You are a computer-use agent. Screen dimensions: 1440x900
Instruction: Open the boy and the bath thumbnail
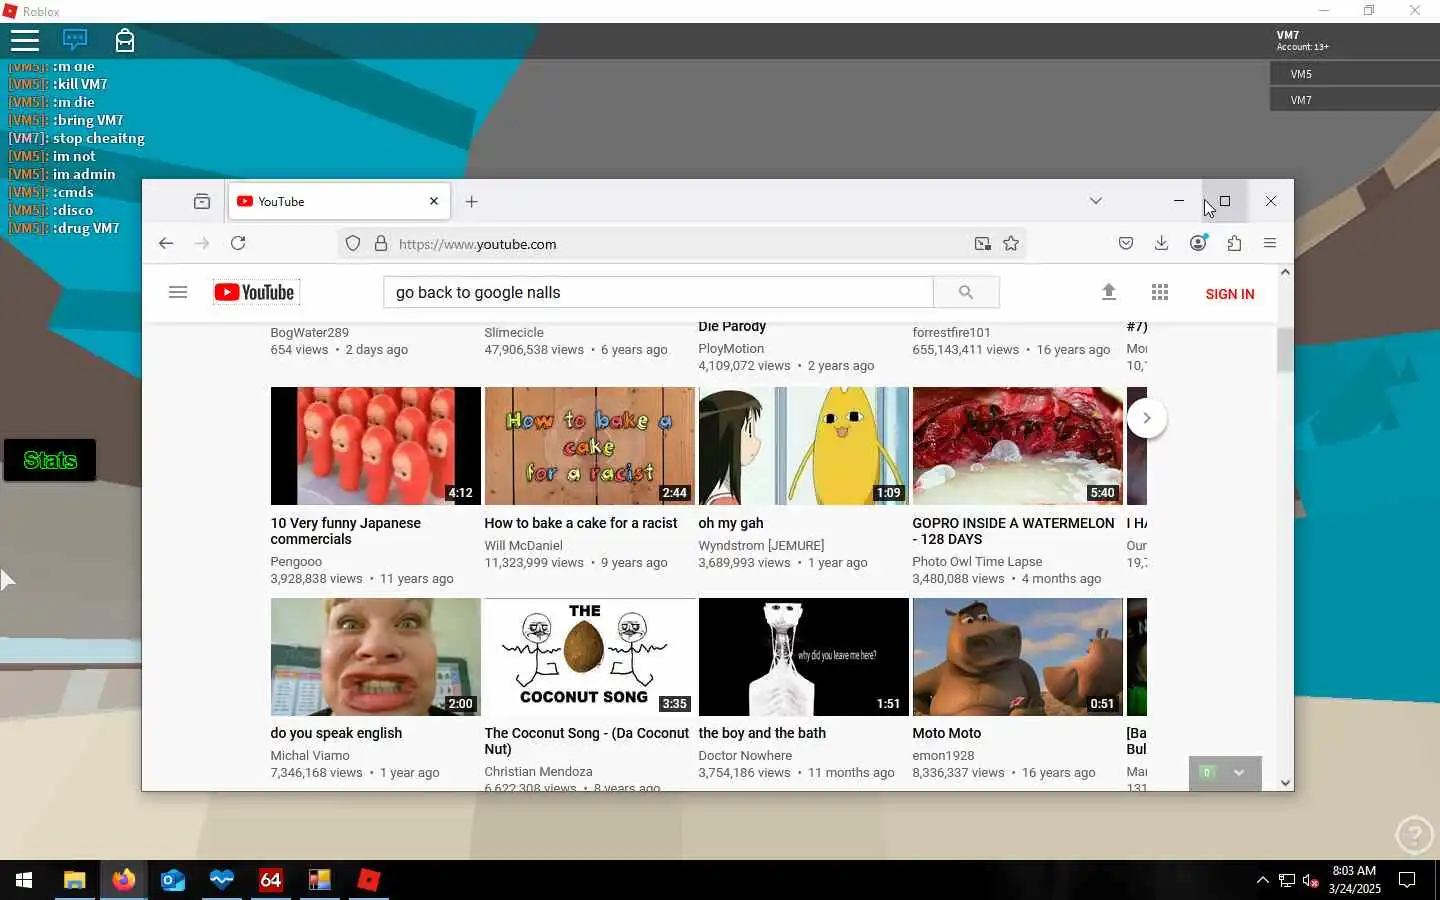[803, 657]
